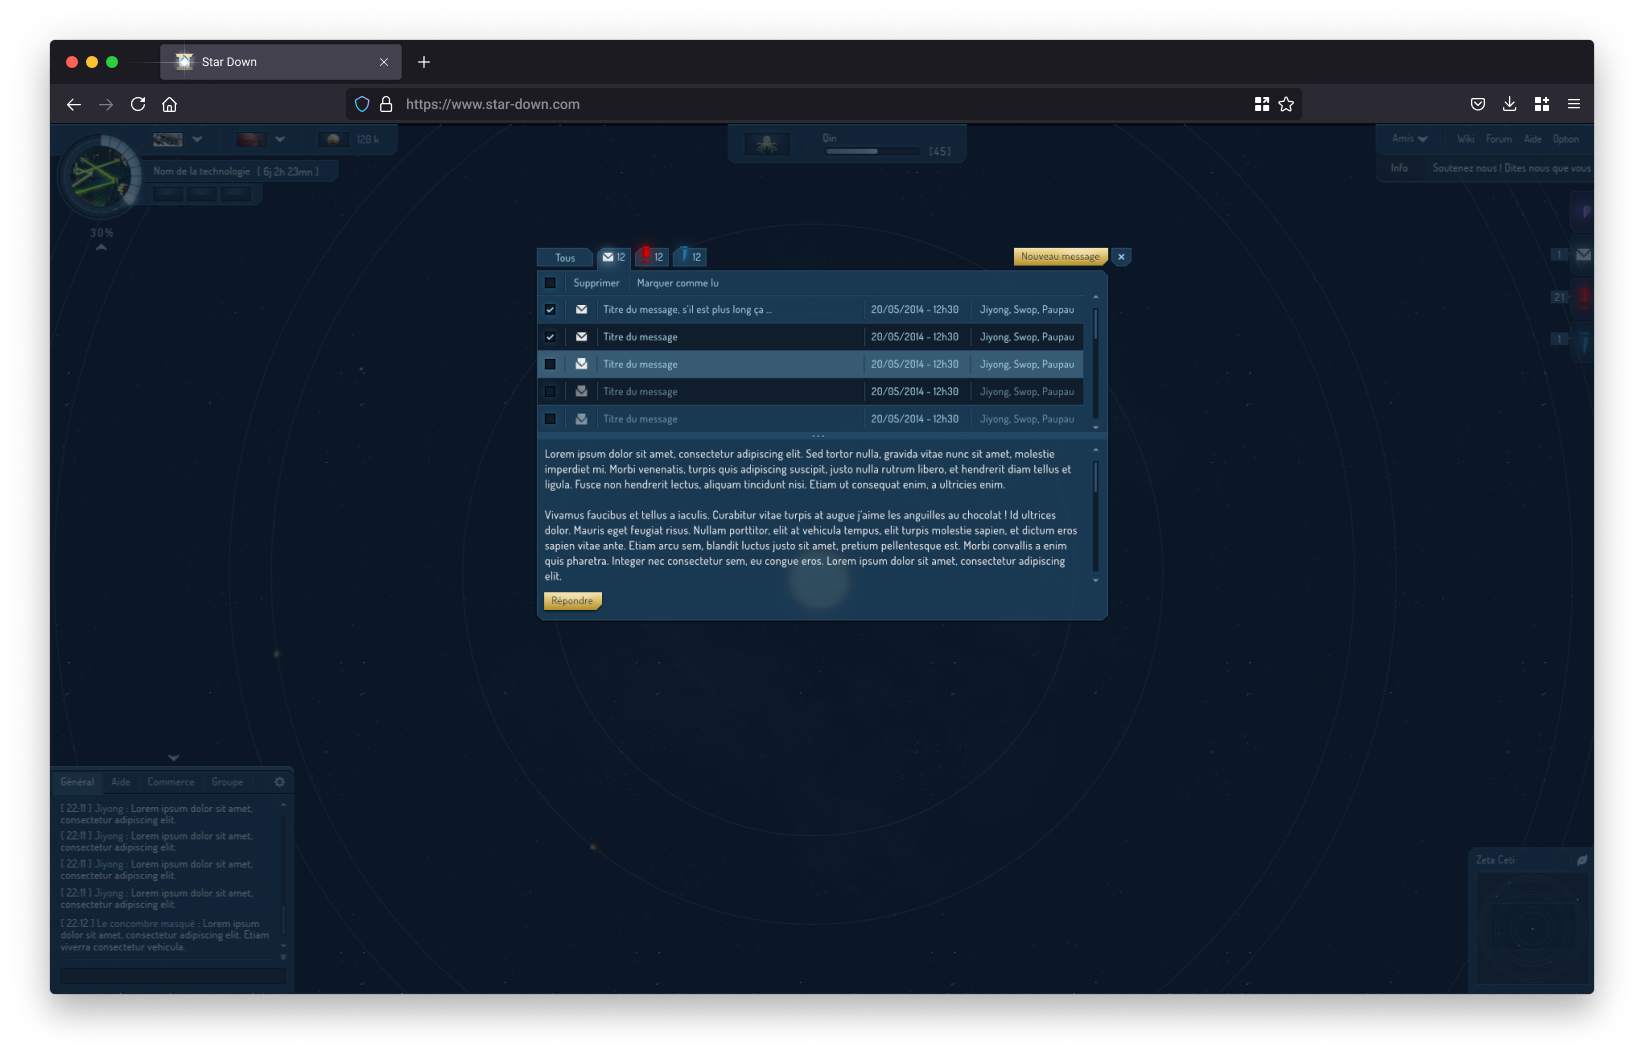Open the red alert messages tab
The width and height of the screenshot is (1644, 1054).
pyautogui.click(x=651, y=257)
